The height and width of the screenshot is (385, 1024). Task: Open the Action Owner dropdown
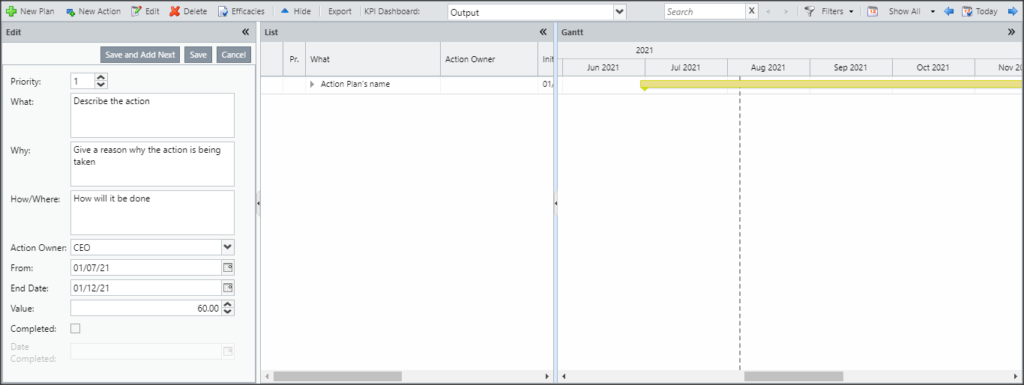click(227, 247)
